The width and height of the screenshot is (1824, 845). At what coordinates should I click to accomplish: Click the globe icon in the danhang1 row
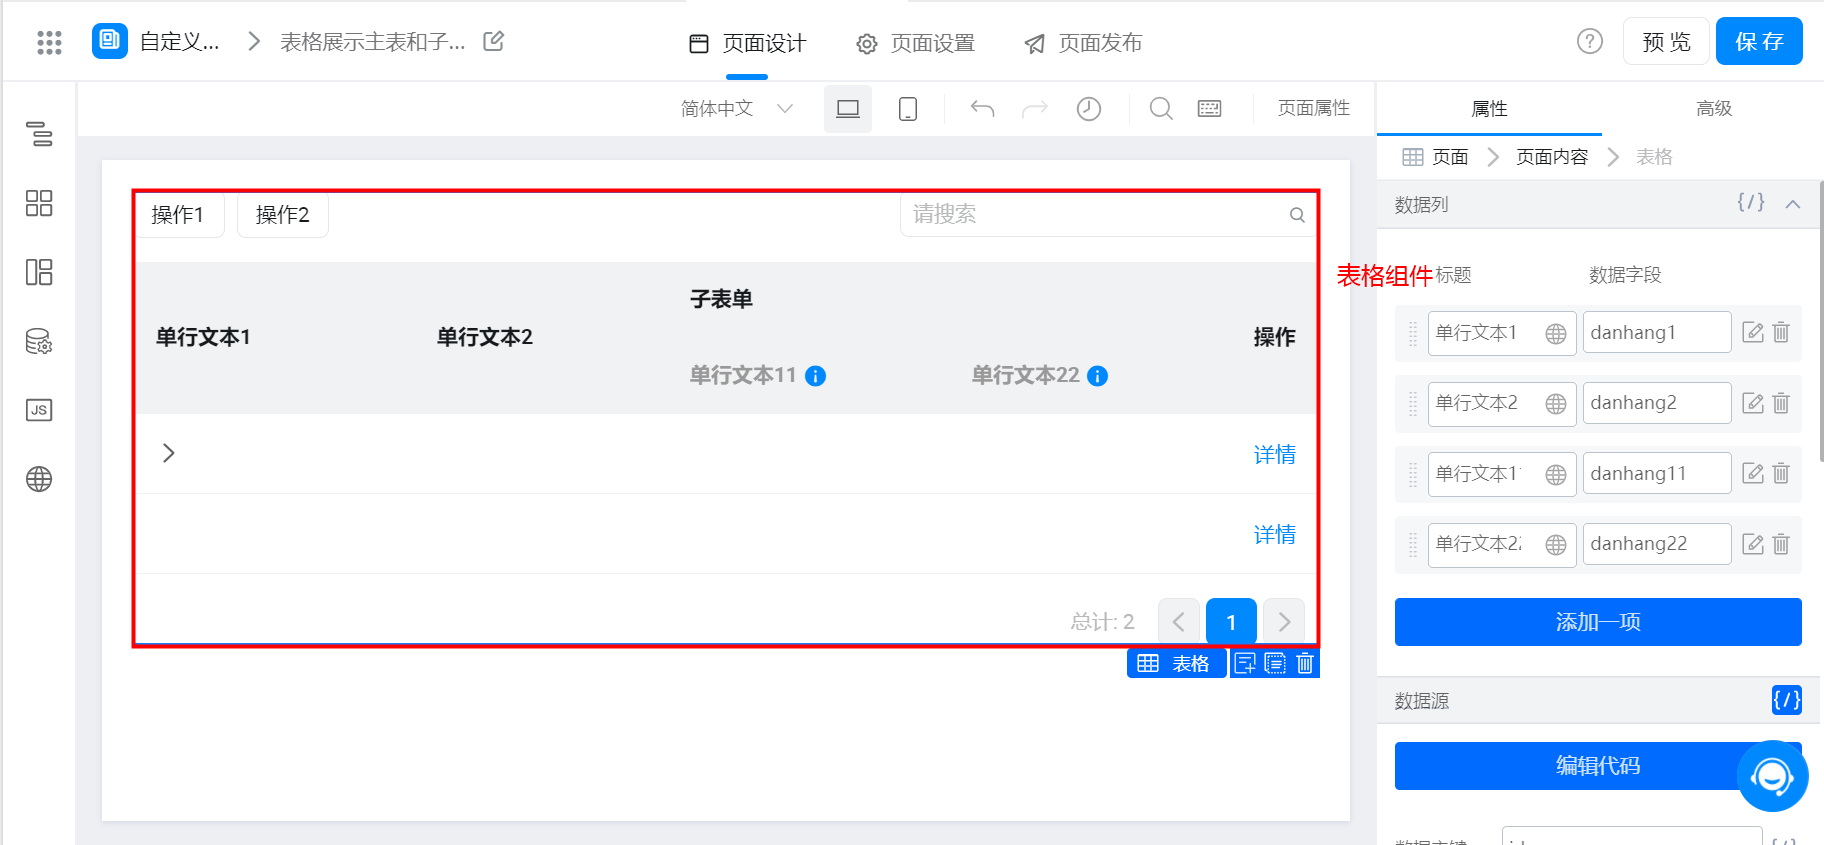click(x=1556, y=333)
